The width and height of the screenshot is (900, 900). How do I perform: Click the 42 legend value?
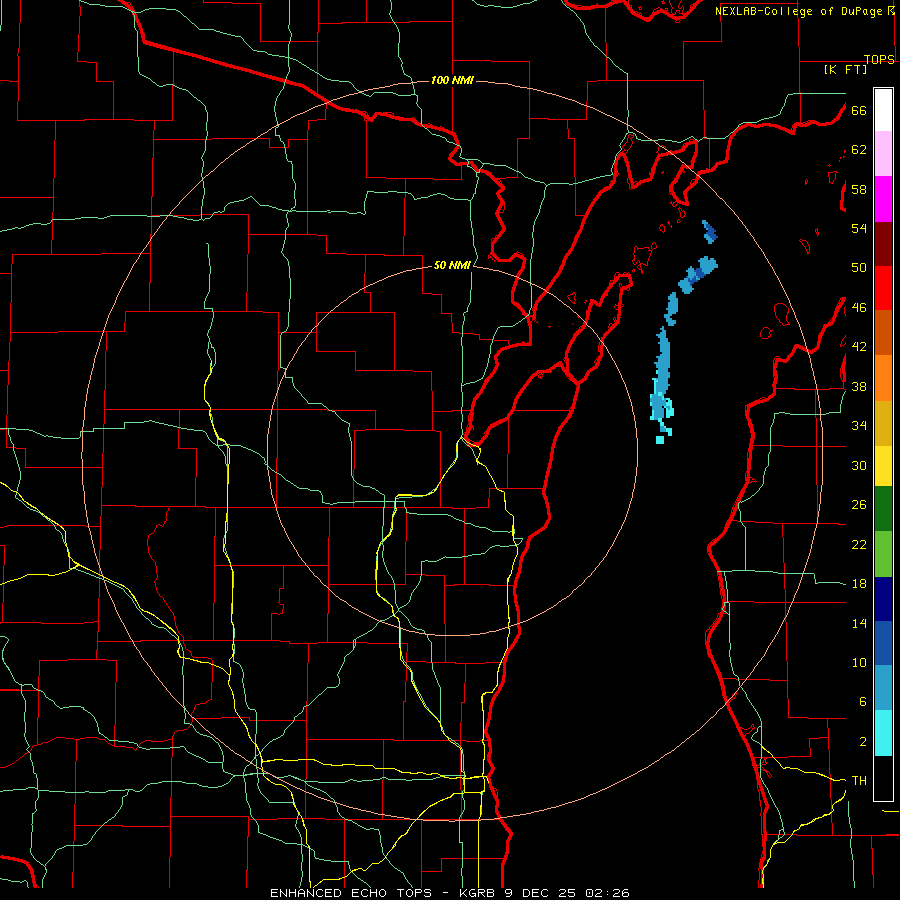[859, 347]
